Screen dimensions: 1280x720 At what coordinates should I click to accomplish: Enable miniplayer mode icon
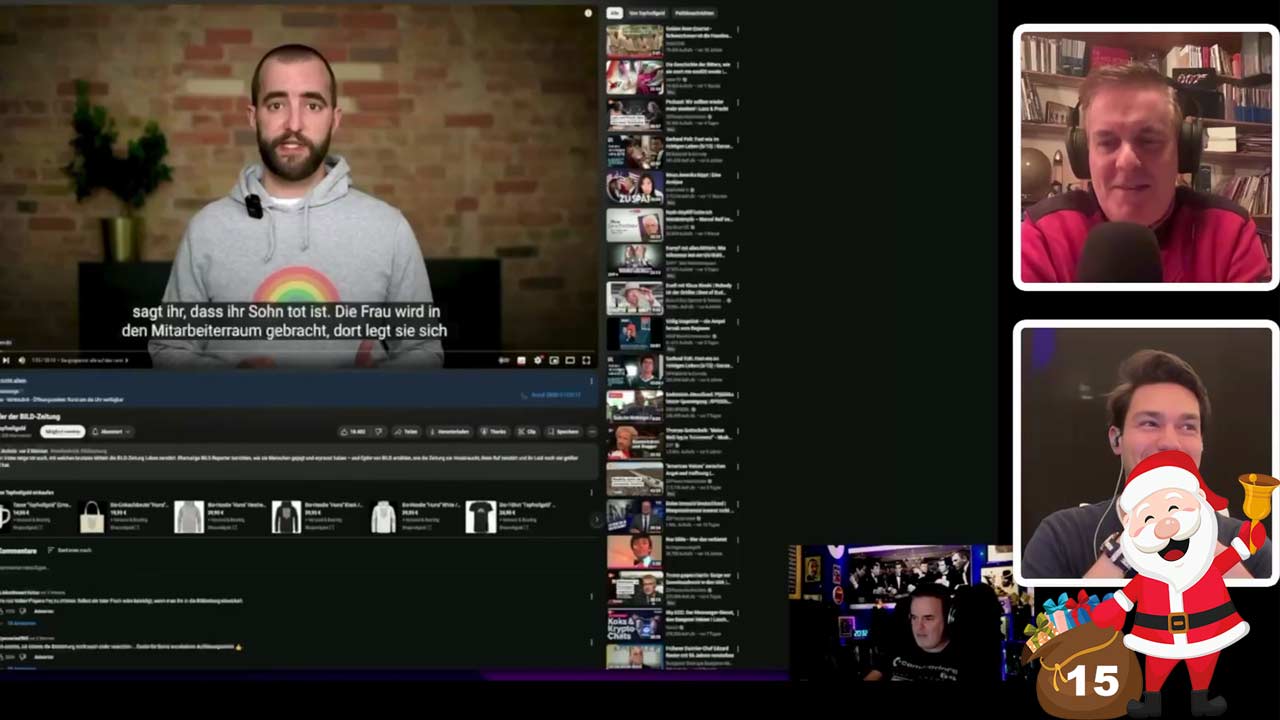[554, 360]
